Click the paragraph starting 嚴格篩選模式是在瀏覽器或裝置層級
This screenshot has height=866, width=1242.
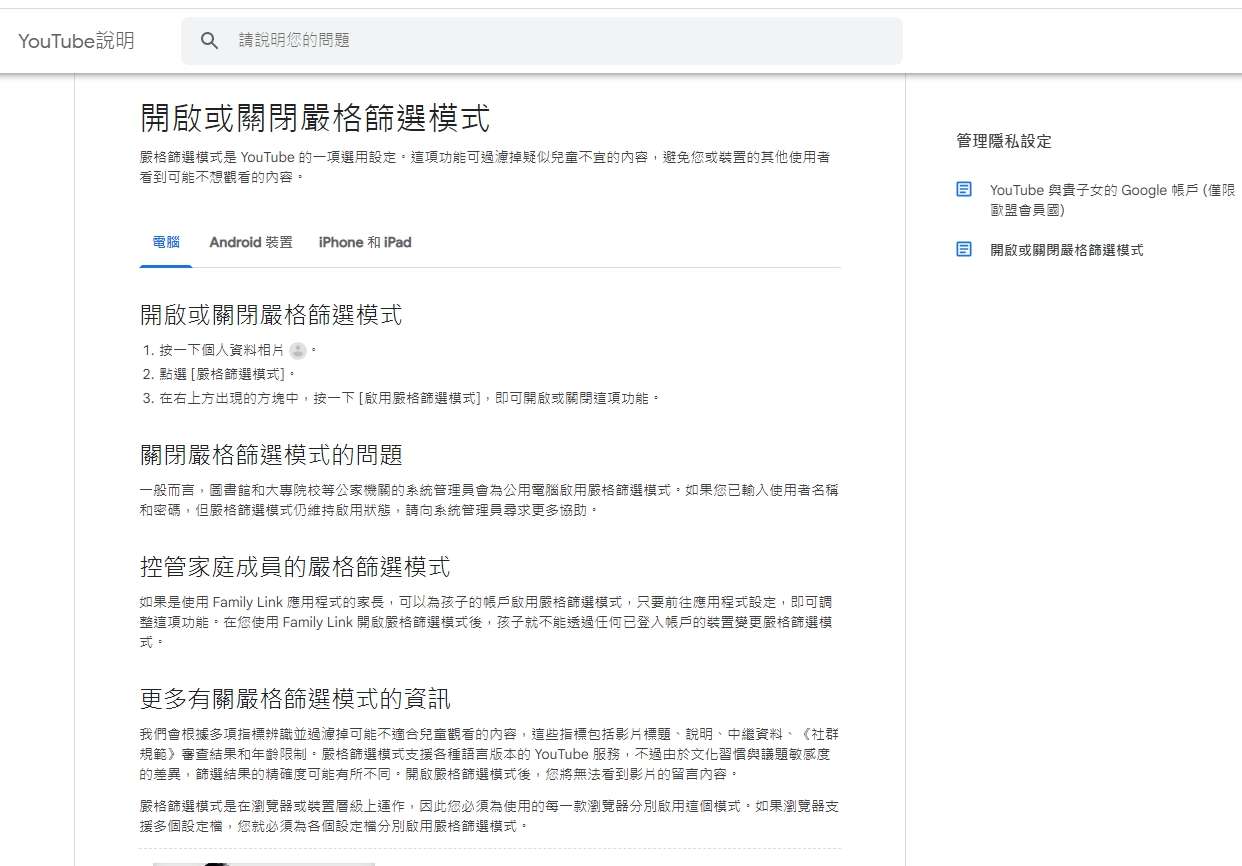click(489, 816)
